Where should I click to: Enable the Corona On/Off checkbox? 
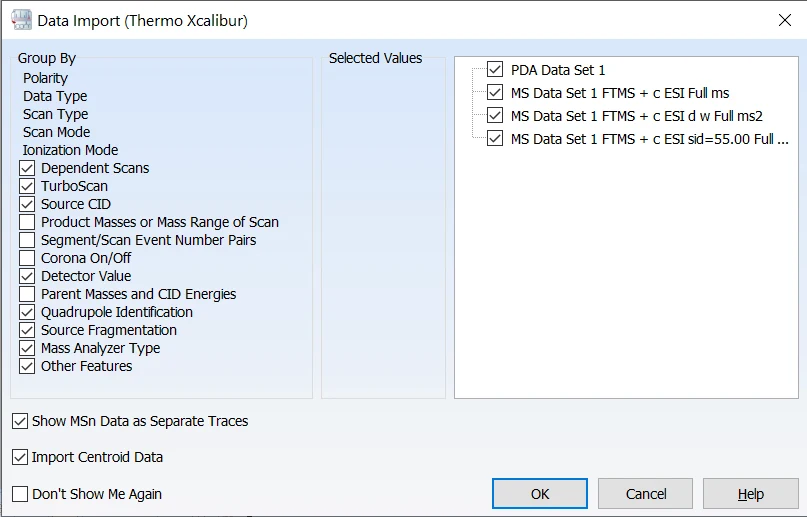pyautogui.click(x=27, y=258)
